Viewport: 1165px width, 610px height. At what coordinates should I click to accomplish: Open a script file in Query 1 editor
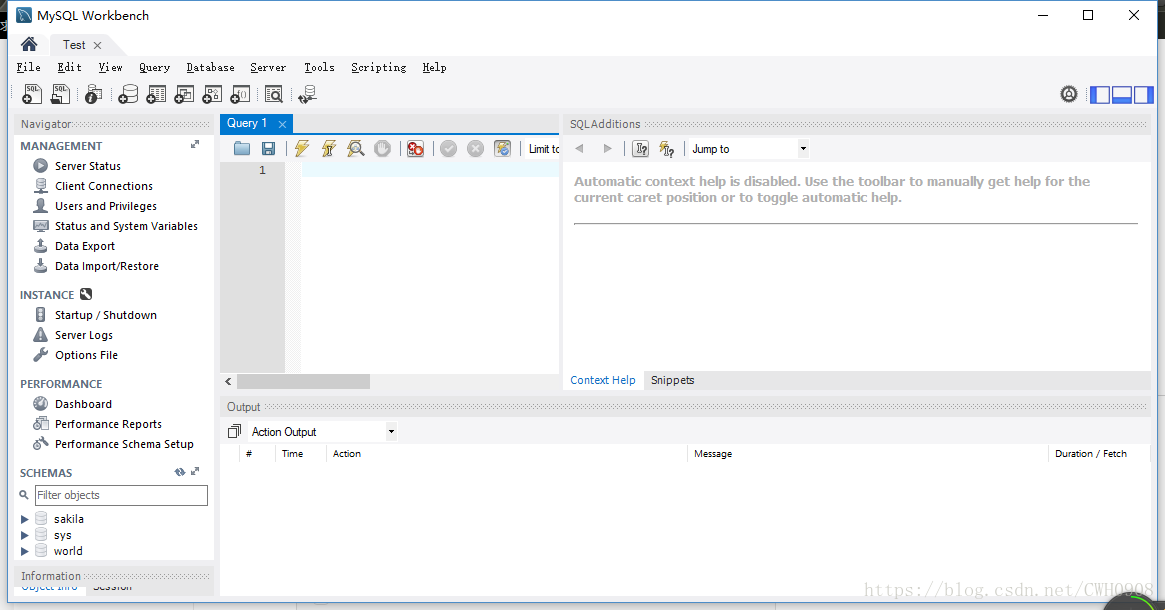241,149
